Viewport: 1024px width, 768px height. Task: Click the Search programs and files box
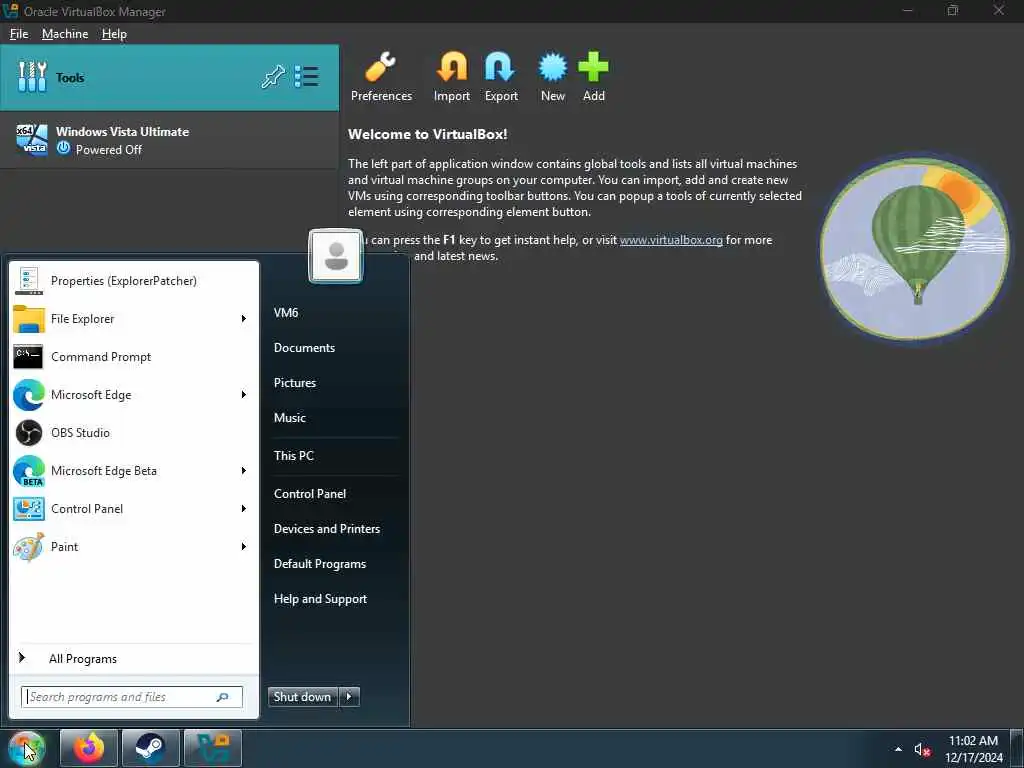pyautogui.click(x=132, y=697)
